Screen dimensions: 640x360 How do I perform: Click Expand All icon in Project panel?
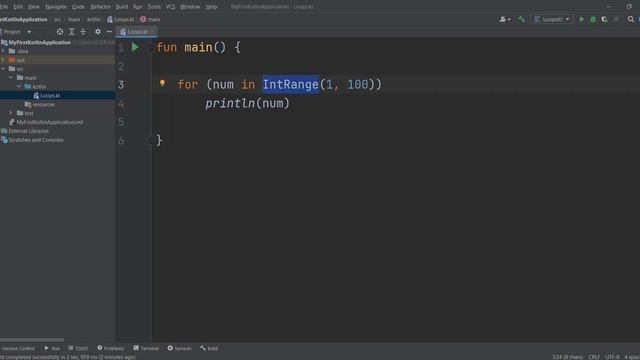click(71, 31)
